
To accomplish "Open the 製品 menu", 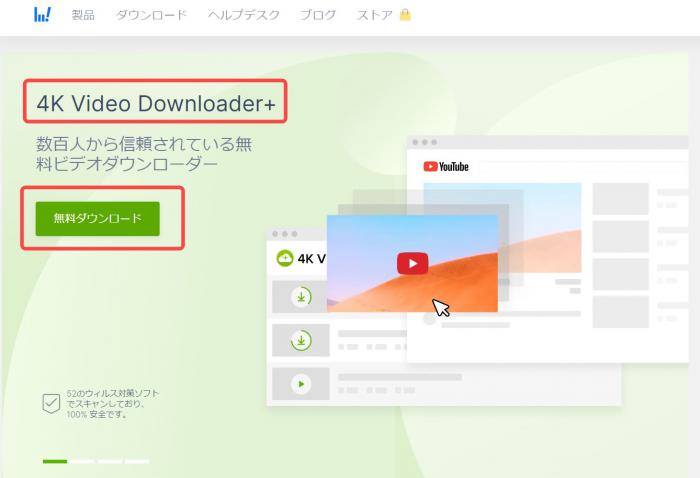I will click(x=83, y=15).
